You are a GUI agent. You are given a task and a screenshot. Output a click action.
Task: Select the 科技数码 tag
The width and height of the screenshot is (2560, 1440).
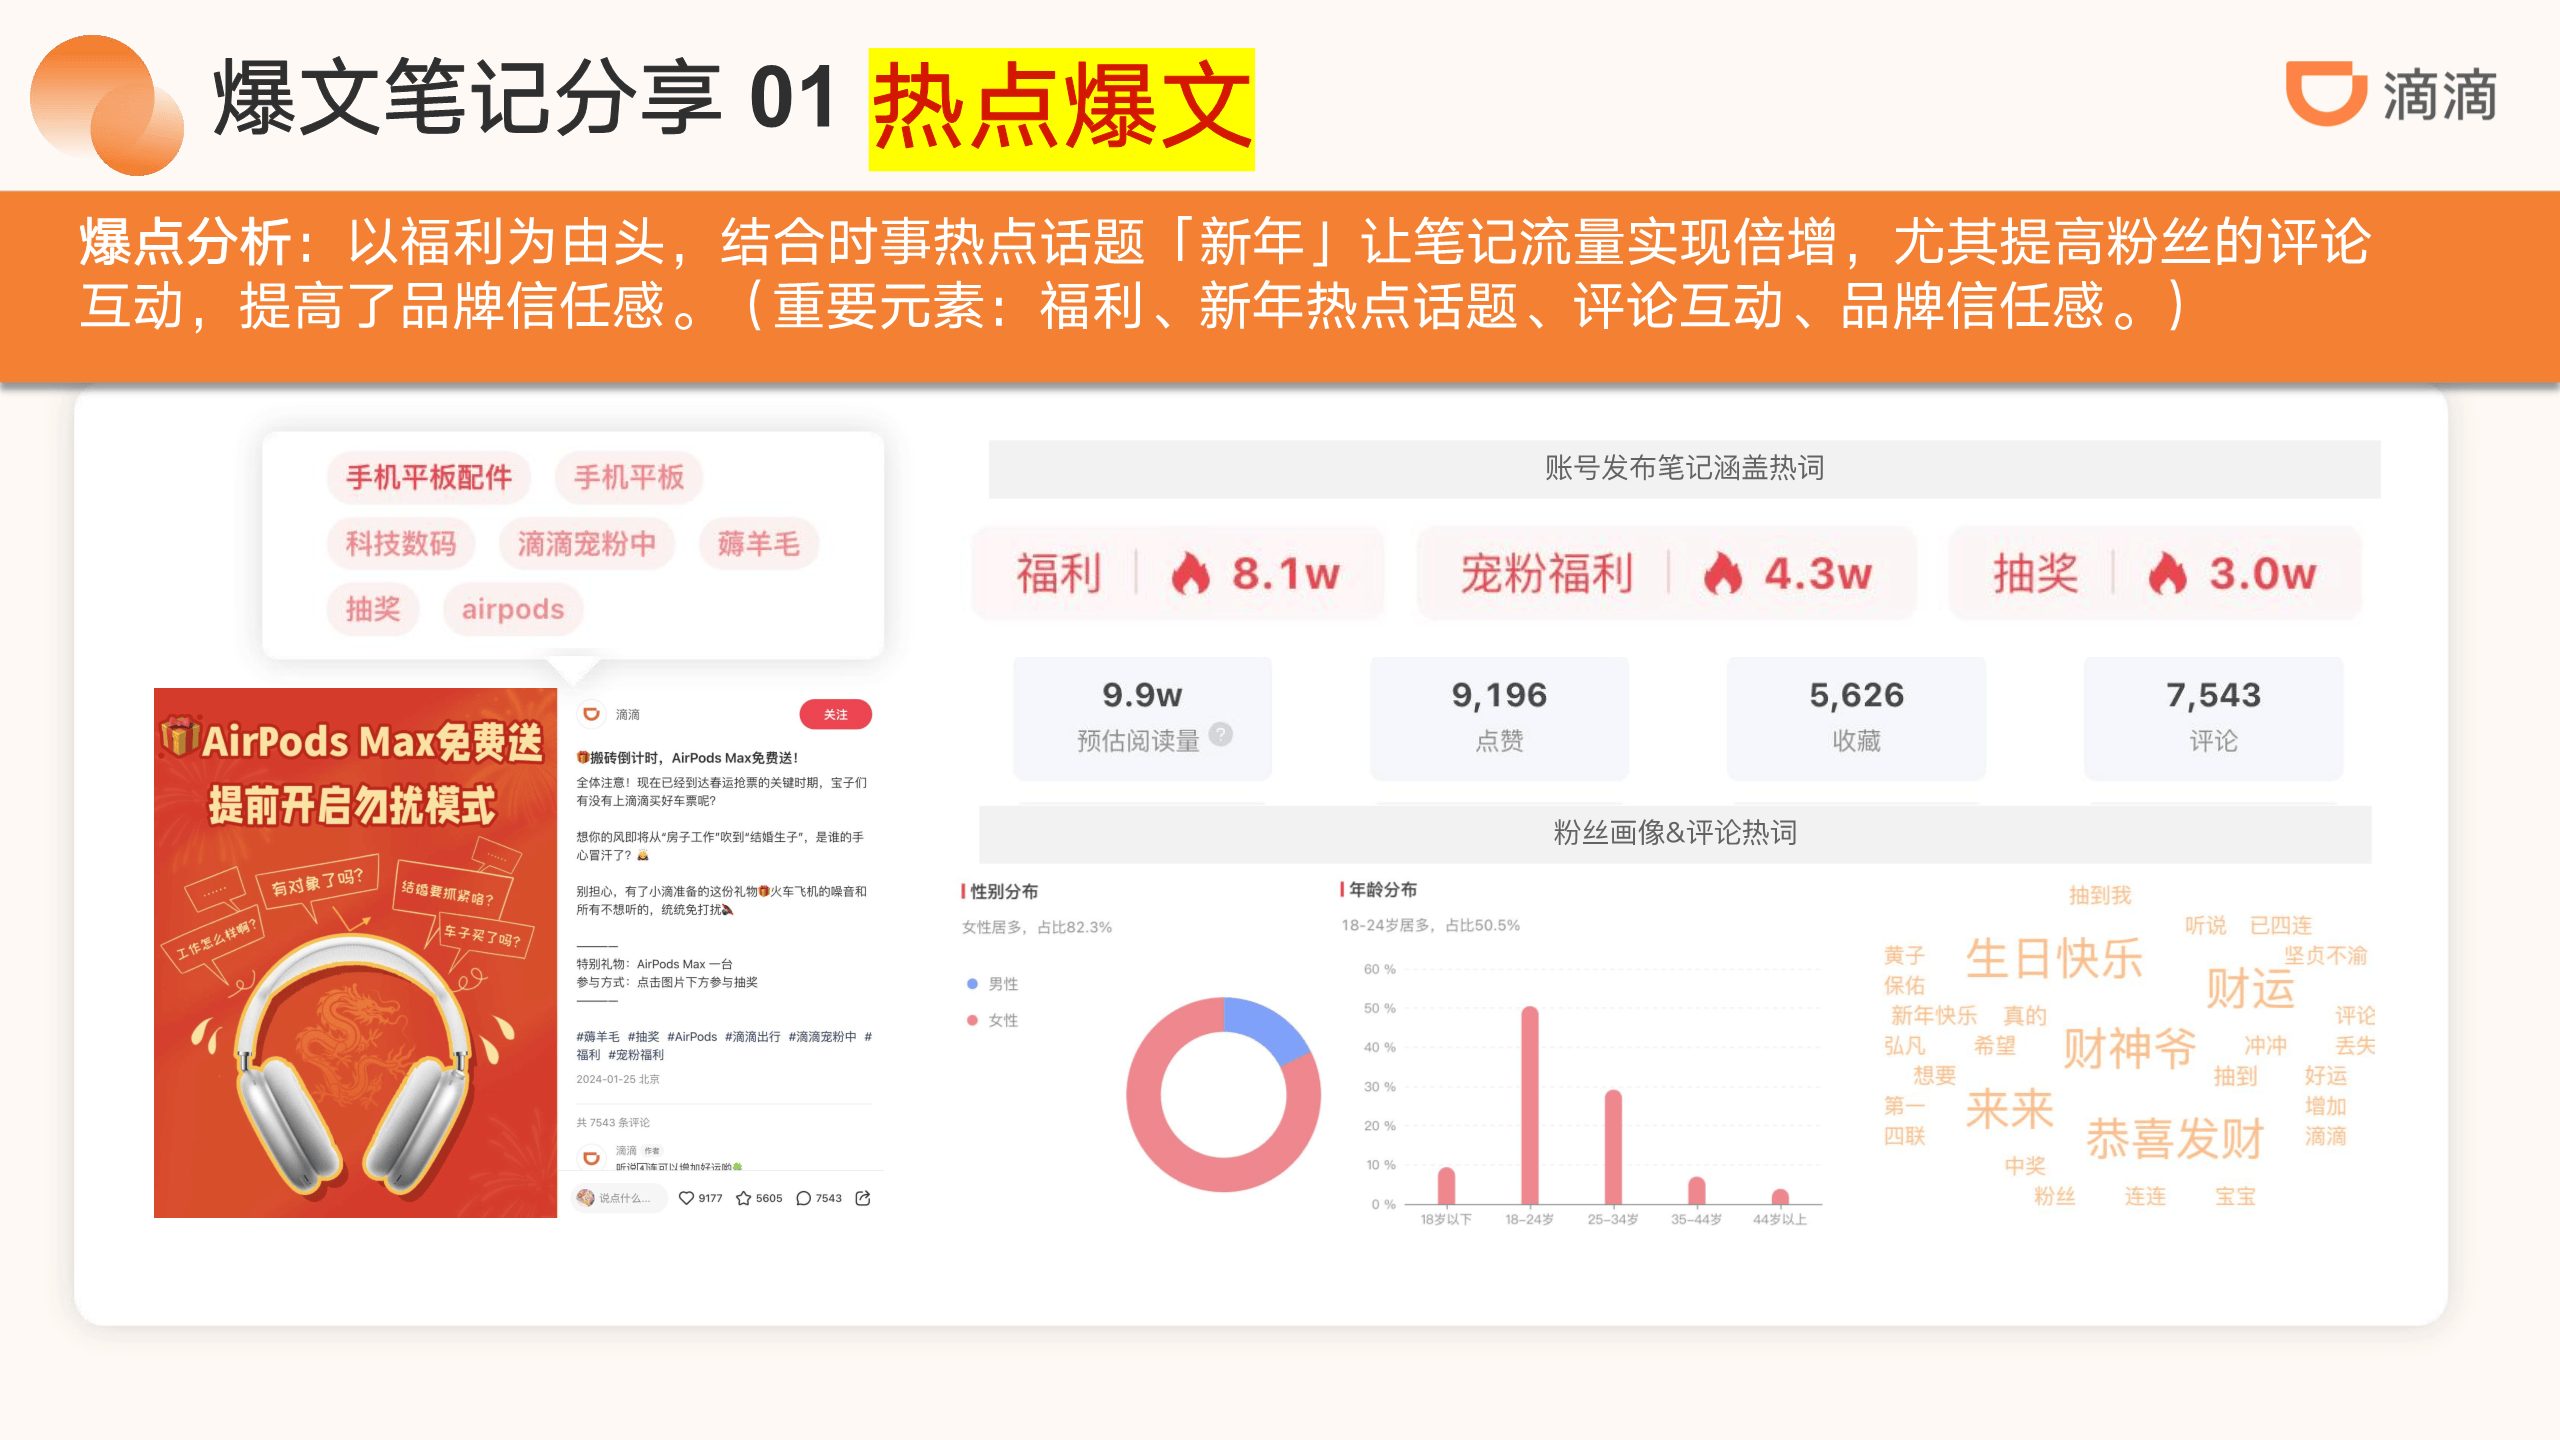(x=400, y=543)
